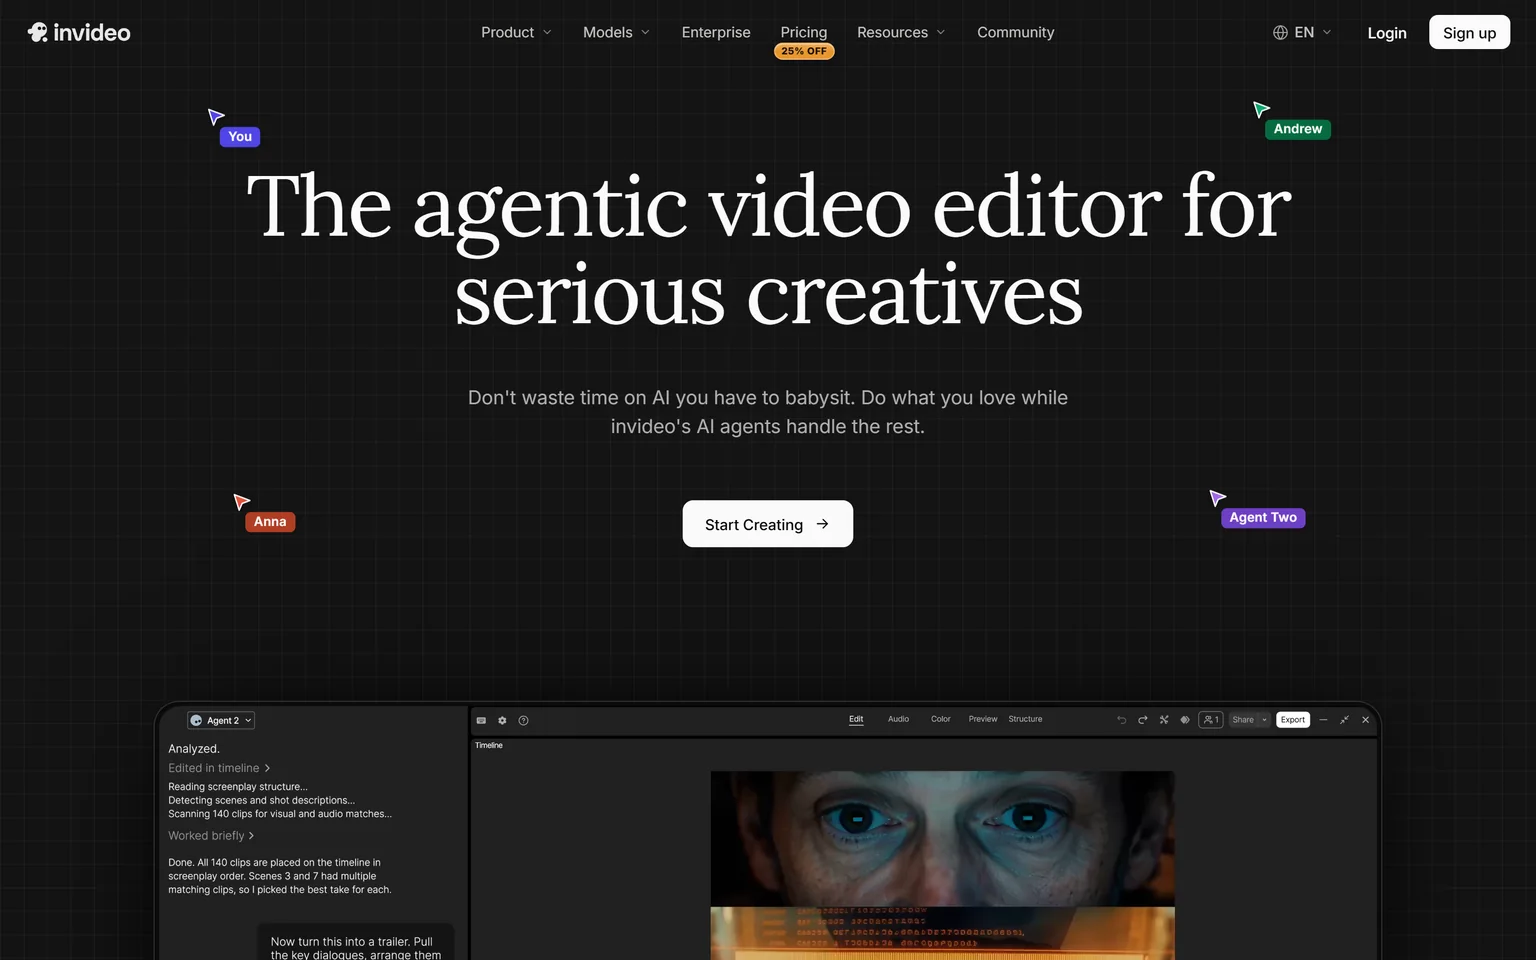Click the Sign up button

pos(1469,32)
